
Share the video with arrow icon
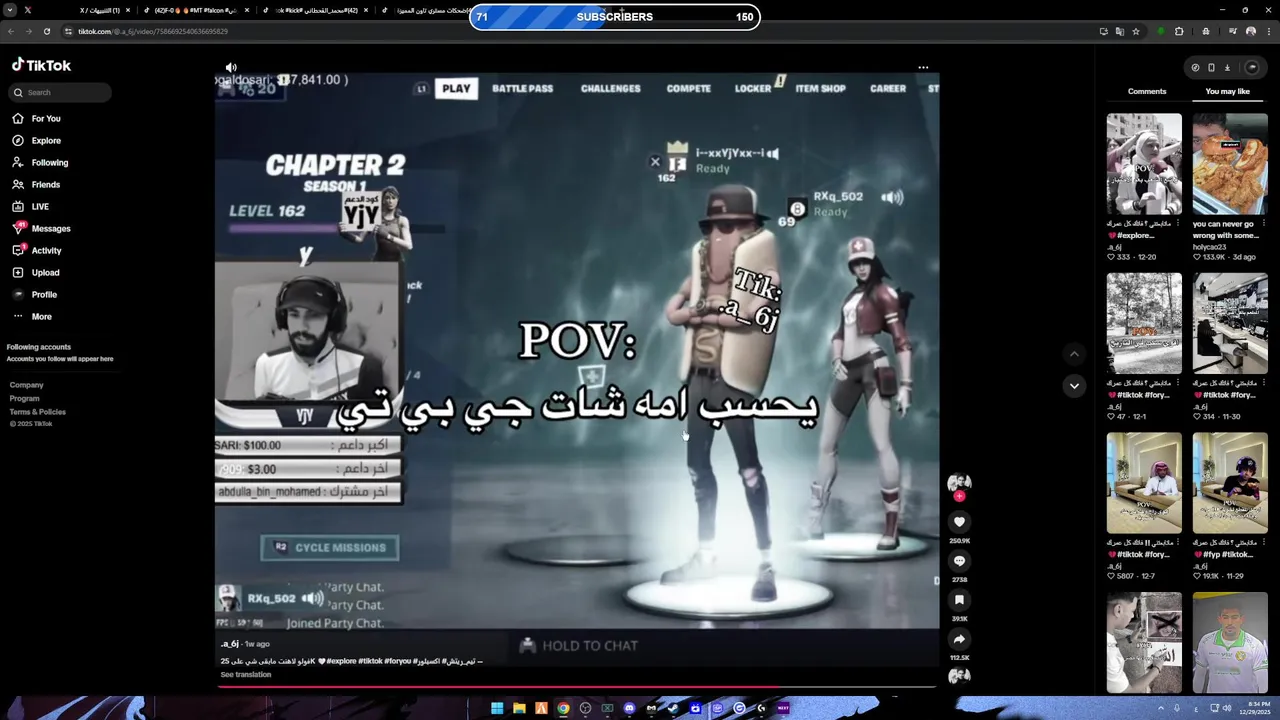(959, 639)
